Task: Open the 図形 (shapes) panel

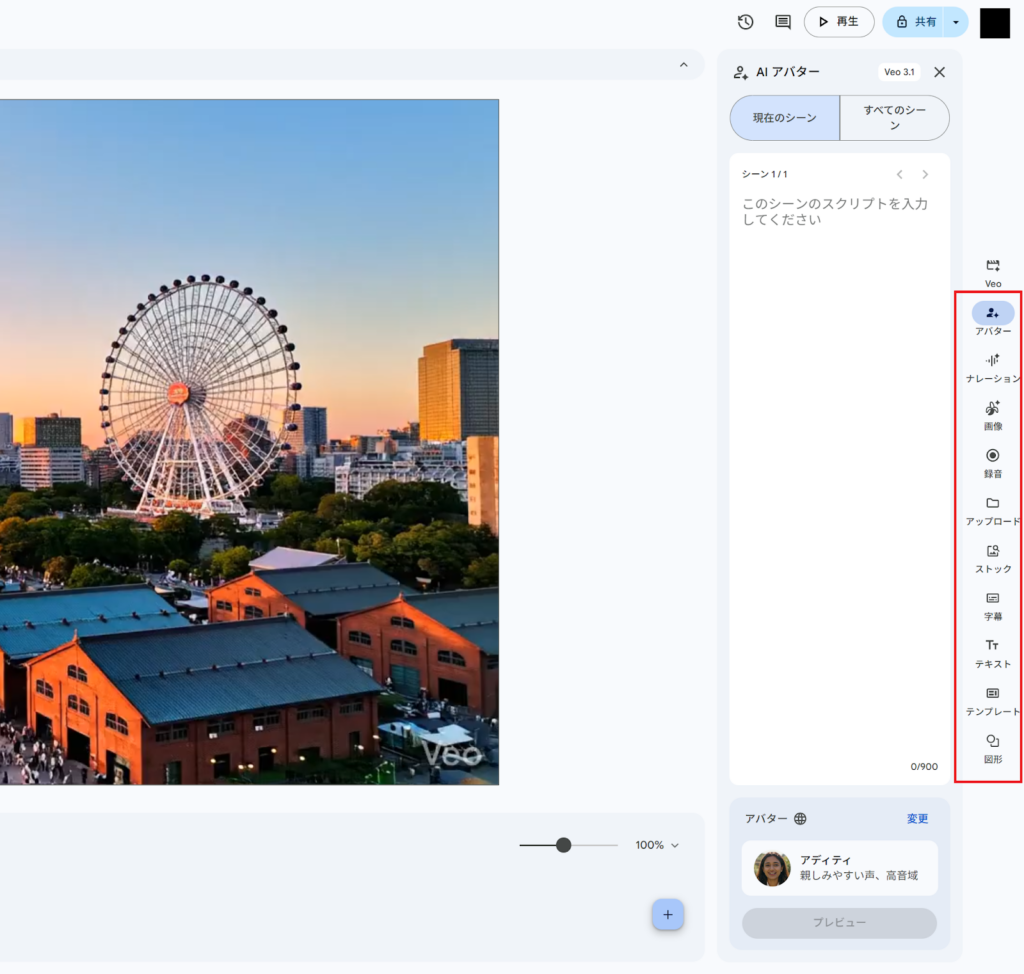Action: 992,745
